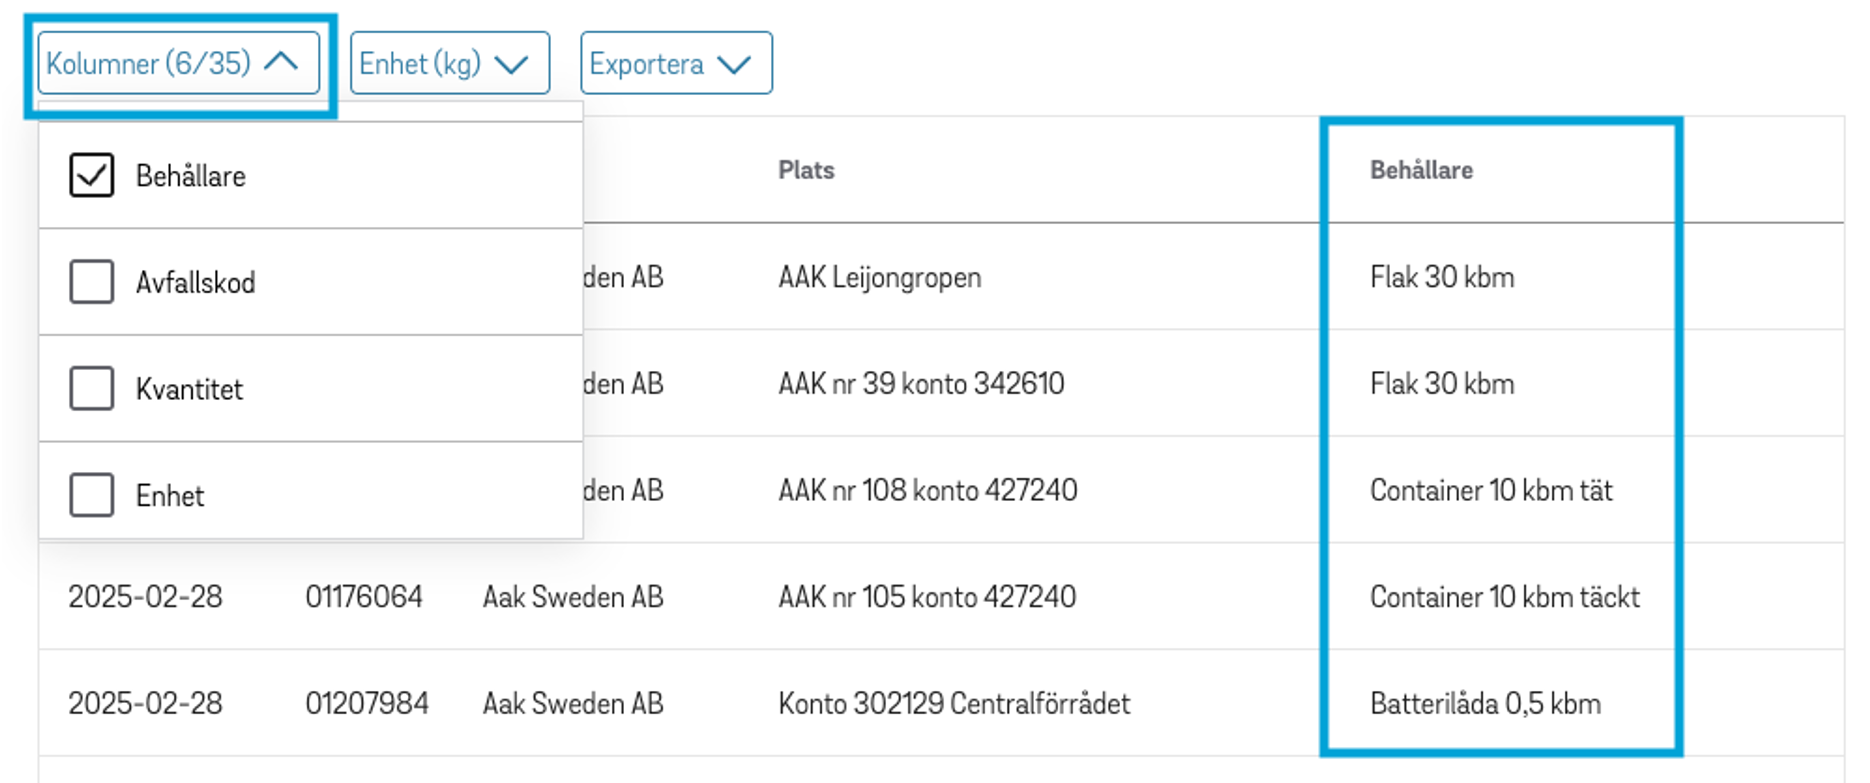The height and width of the screenshot is (783, 1870).
Task: Click the chevron icon on Exportera
Action: (x=734, y=65)
